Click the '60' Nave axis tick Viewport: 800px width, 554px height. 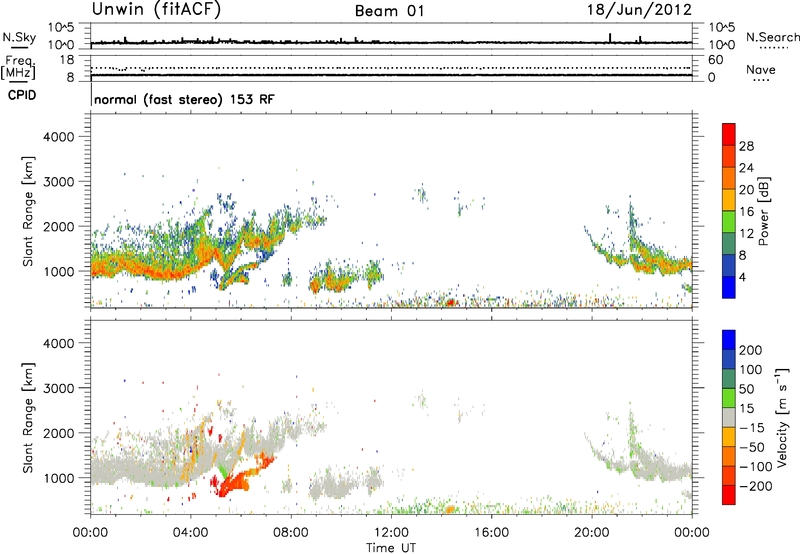click(715, 60)
